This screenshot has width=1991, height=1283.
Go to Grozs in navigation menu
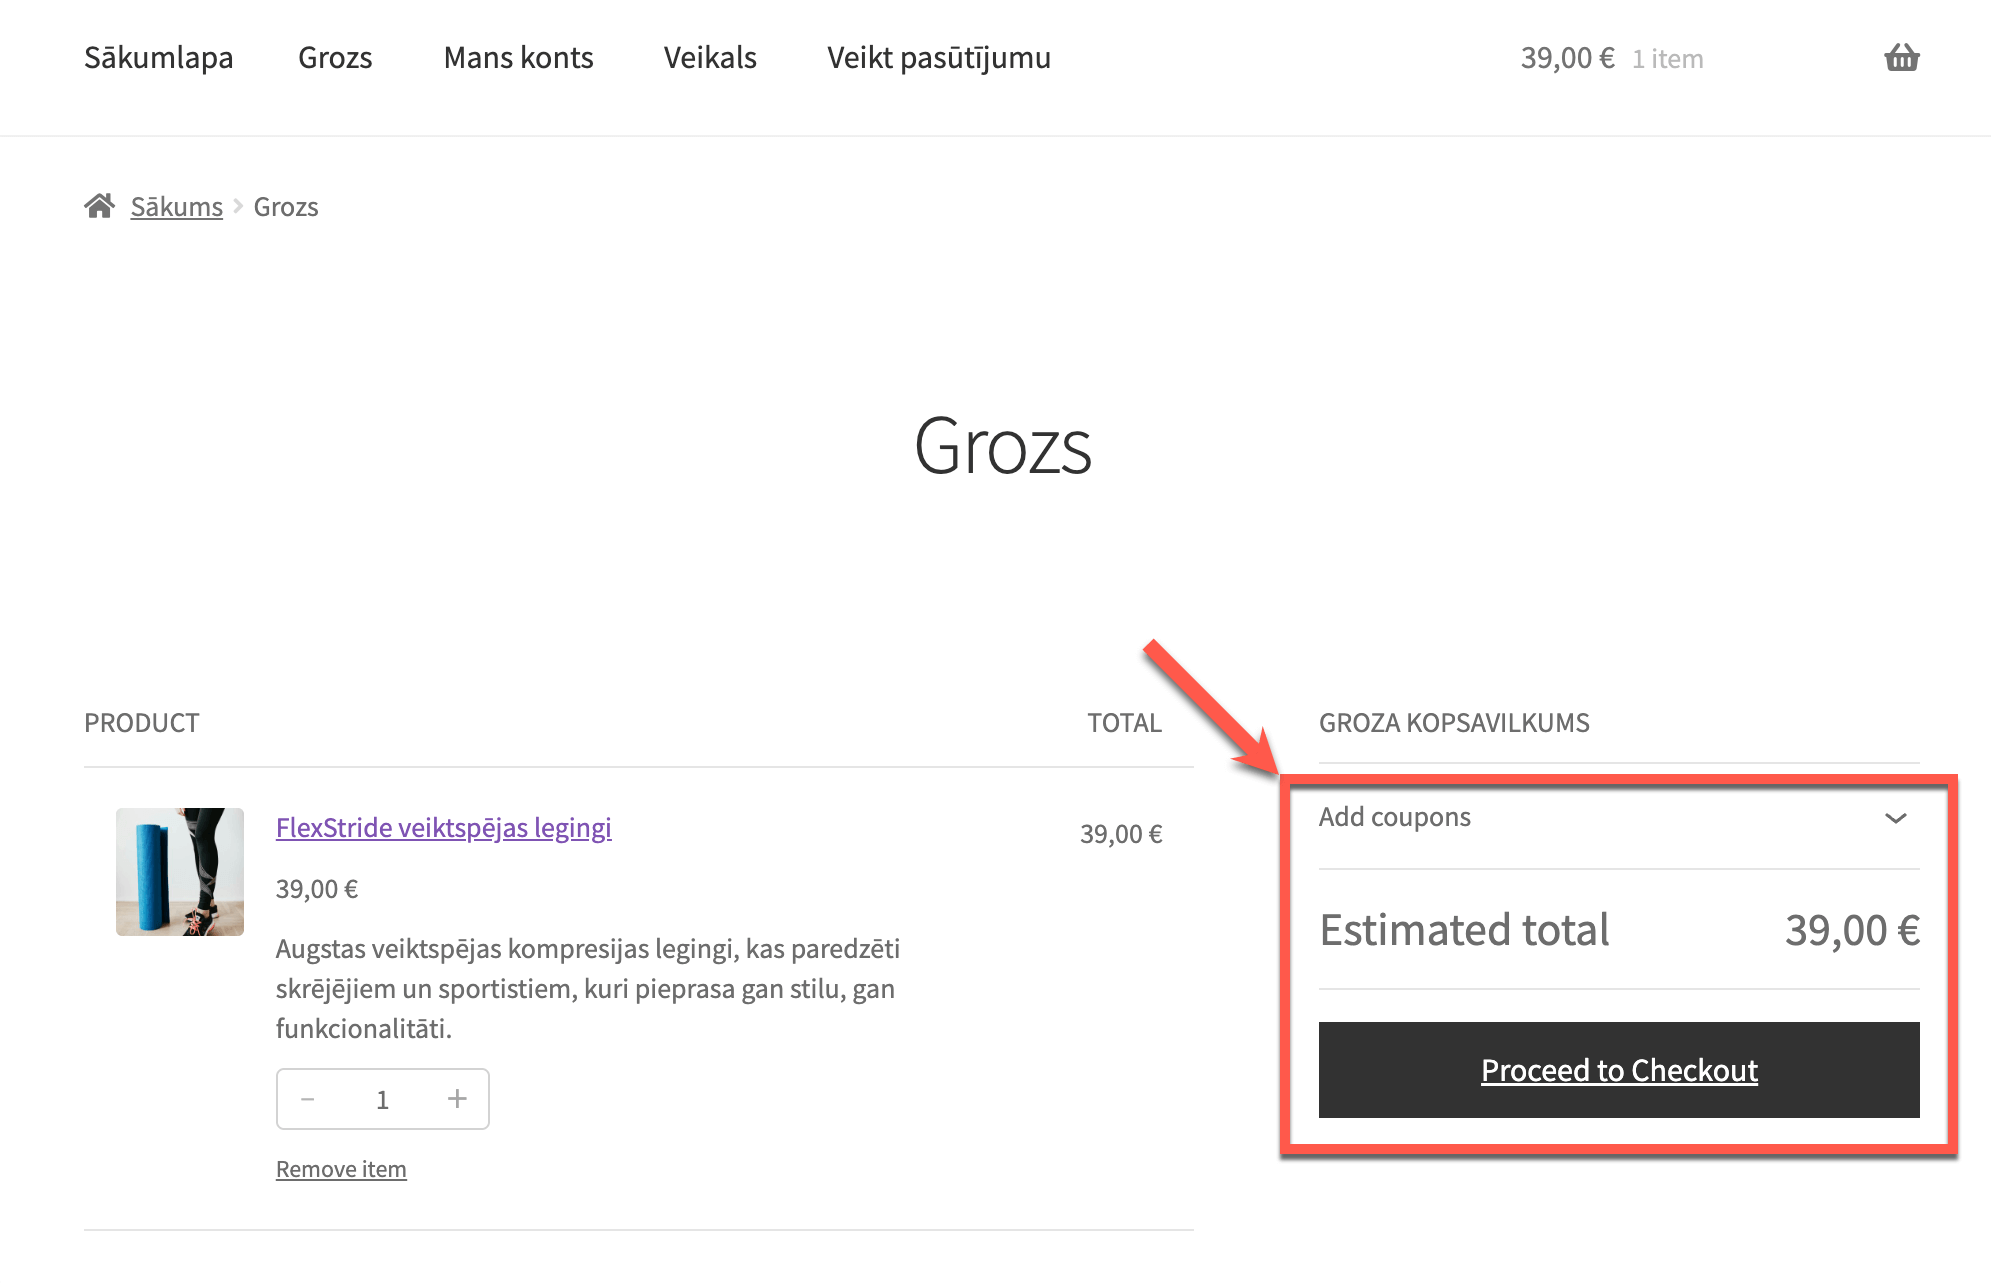(x=335, y=58)
